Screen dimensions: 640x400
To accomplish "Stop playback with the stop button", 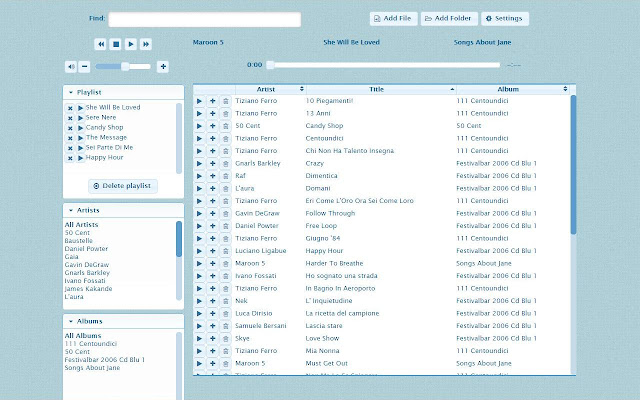I will click(x=116, y=44).
